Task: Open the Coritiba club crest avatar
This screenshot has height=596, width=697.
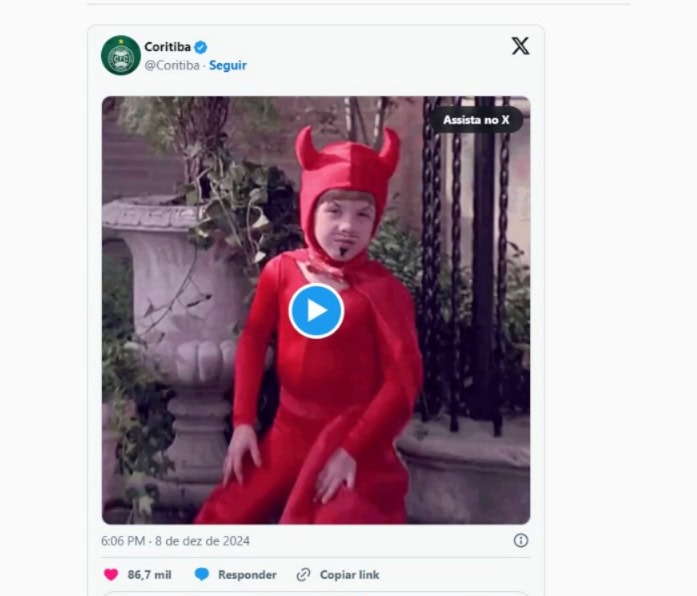Action: point(121,55)
